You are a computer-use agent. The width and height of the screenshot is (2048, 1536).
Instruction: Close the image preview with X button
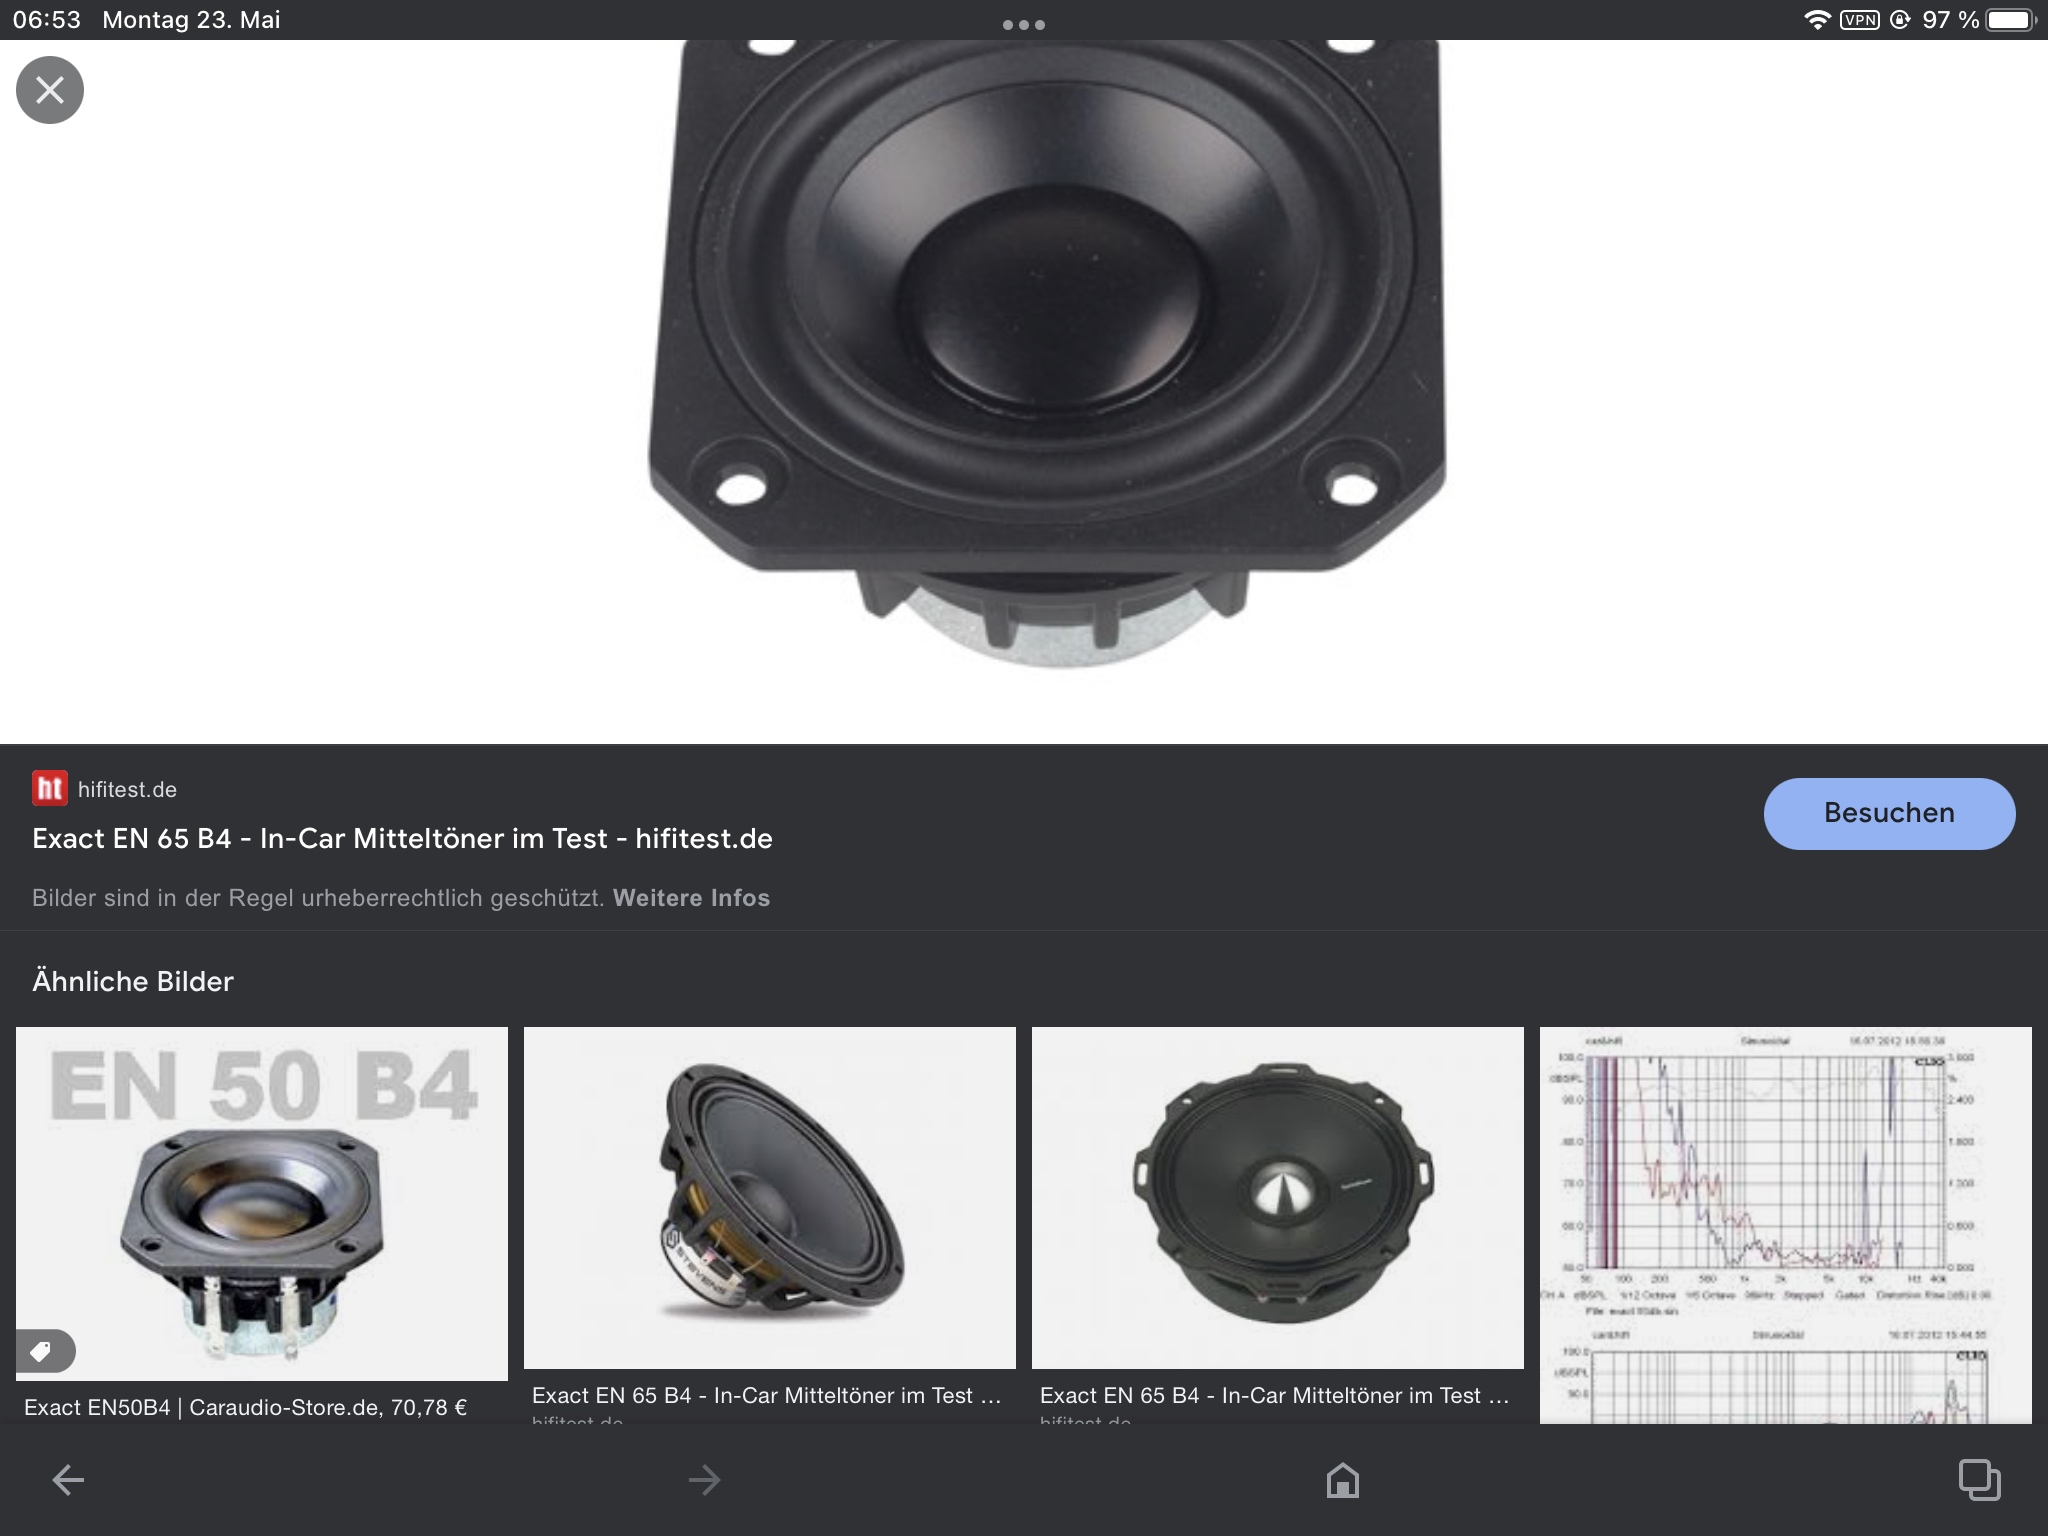coord(50,90)
